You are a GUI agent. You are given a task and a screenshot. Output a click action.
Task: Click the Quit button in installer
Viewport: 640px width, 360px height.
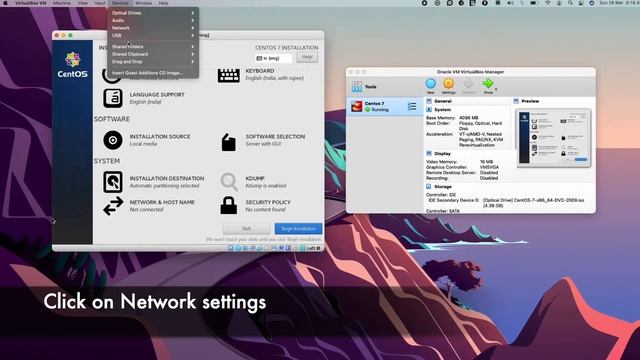coord(246,229)
